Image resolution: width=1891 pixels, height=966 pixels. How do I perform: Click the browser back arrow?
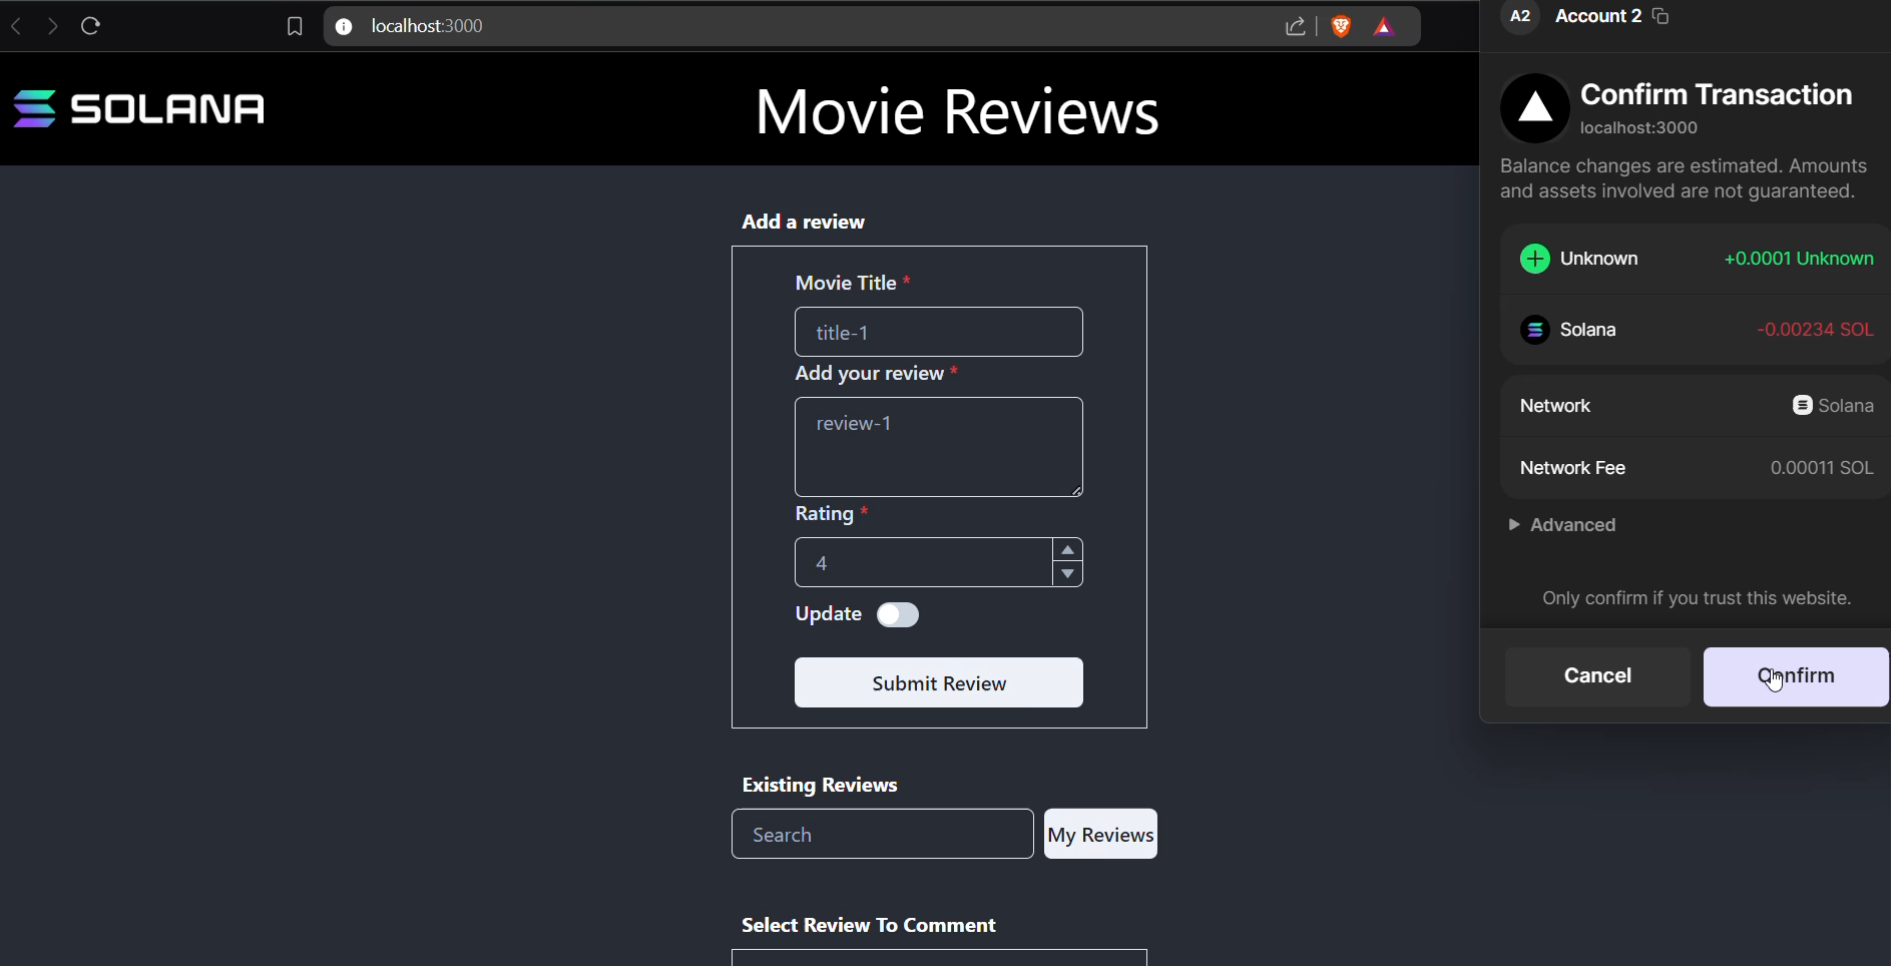tap(17, 26)
